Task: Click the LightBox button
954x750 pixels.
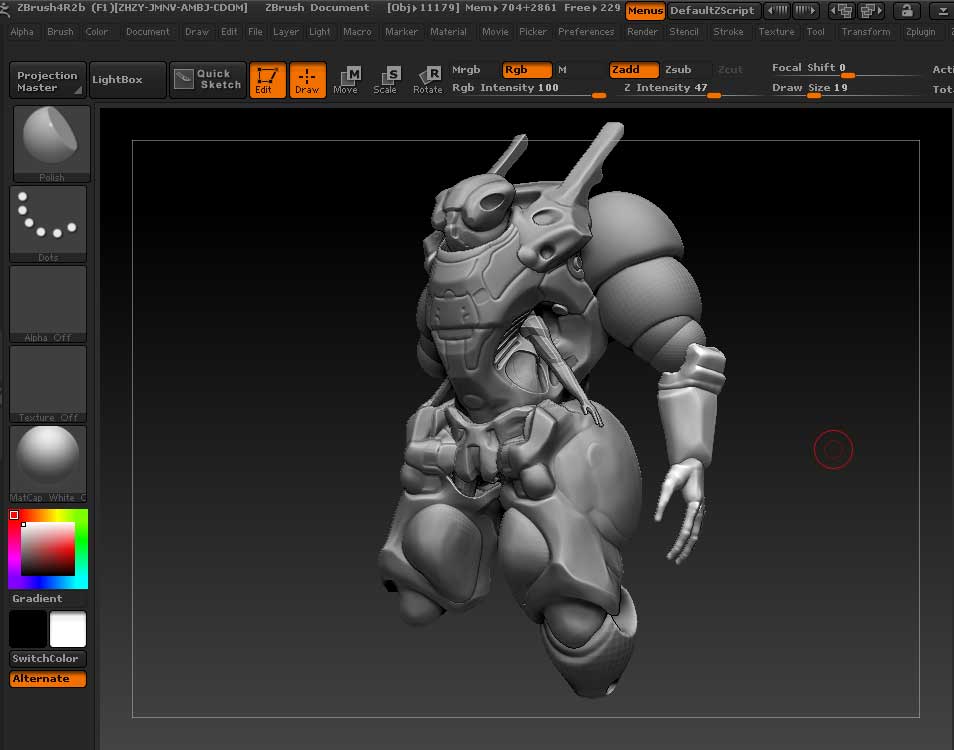Action: coord(127,80)
